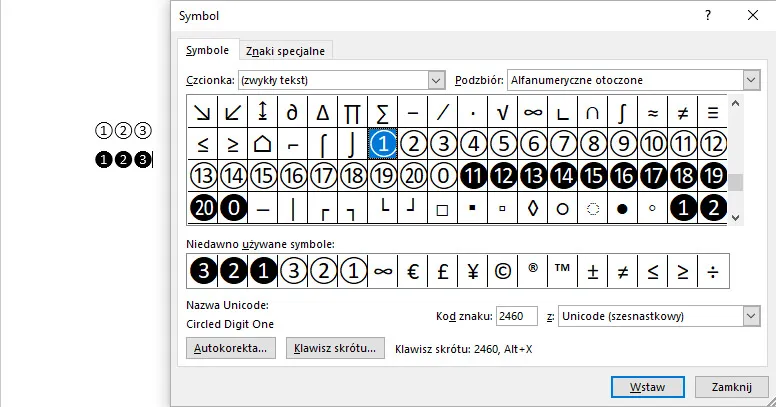Screen dimensions: 776x407
Task: Click the not-equal sign in the grid
Action: (683, 112)
